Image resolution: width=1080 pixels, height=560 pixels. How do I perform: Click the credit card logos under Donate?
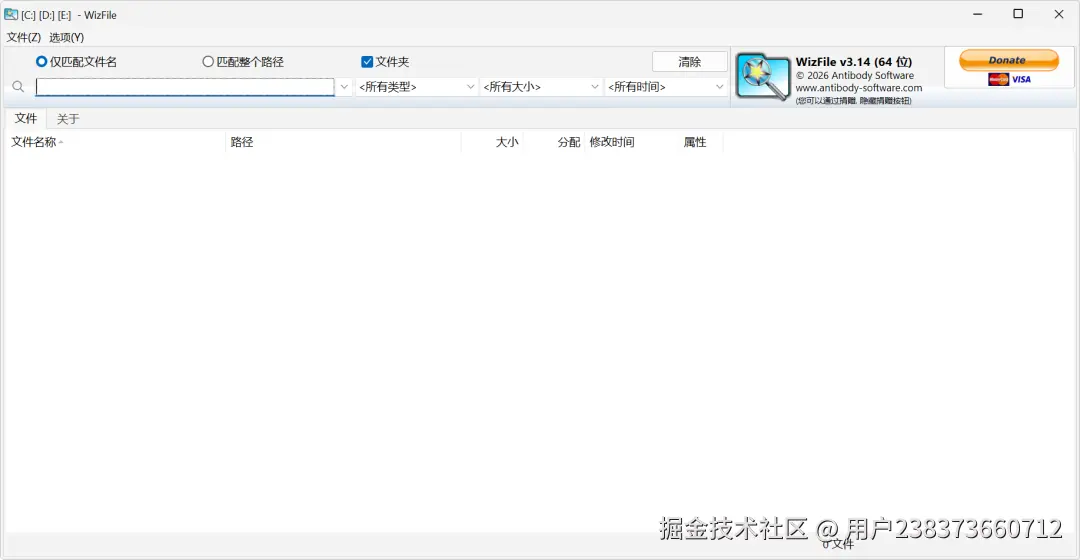pyautogui.click(x=1009, y=79)
